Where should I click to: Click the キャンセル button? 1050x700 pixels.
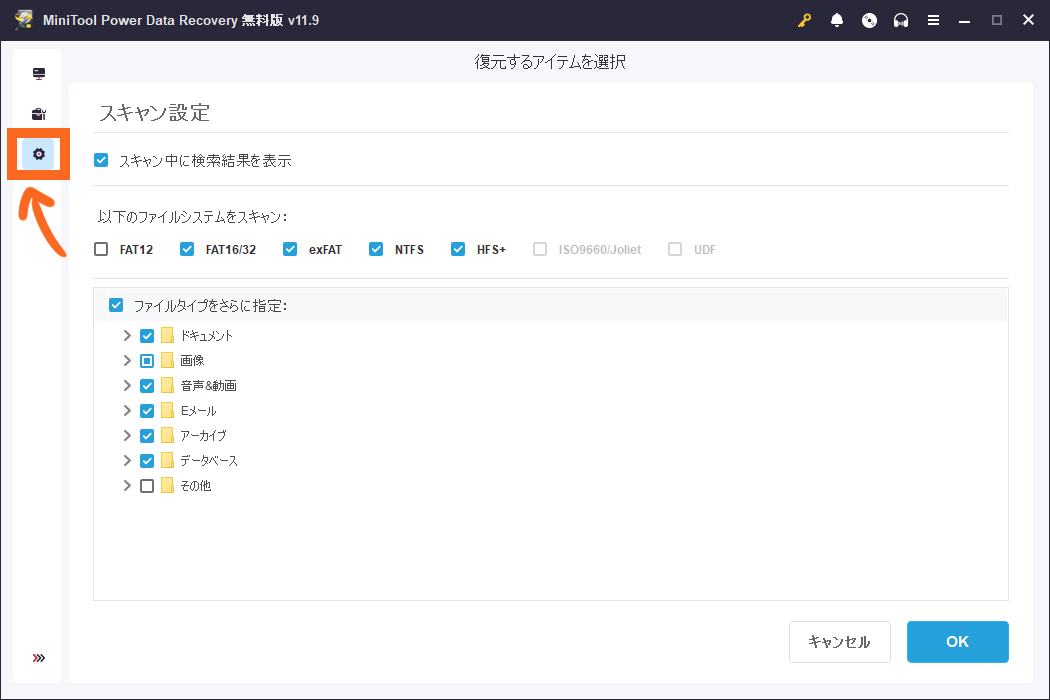pyautogui.click(x=839, y=642)
